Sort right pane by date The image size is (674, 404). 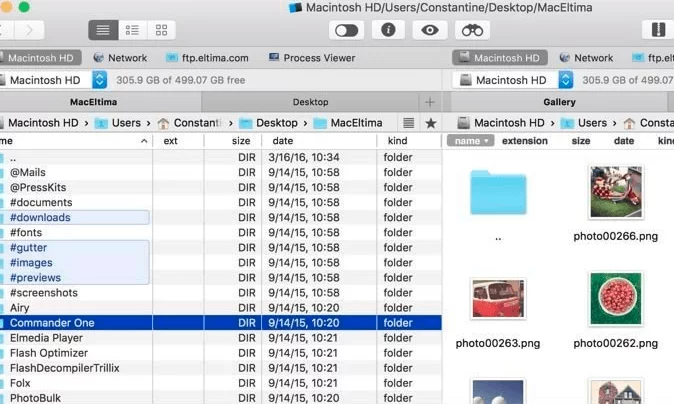click(624, 141)
